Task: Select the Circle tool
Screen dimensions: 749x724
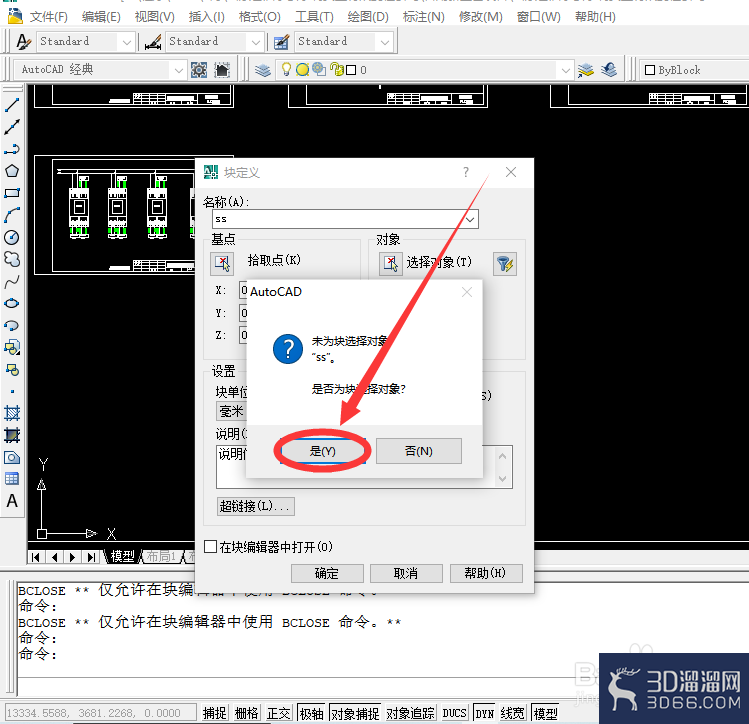Action: click(x=11, y=237)
